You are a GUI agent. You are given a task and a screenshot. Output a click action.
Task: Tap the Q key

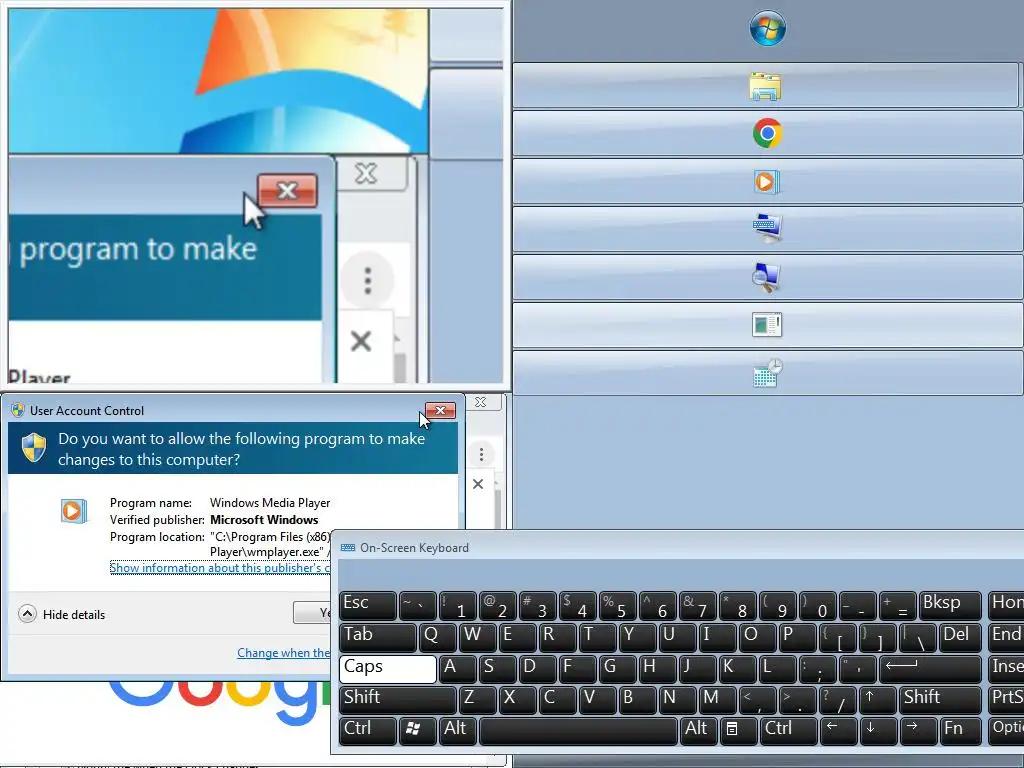pyautogui.click(x=437, y=637)
